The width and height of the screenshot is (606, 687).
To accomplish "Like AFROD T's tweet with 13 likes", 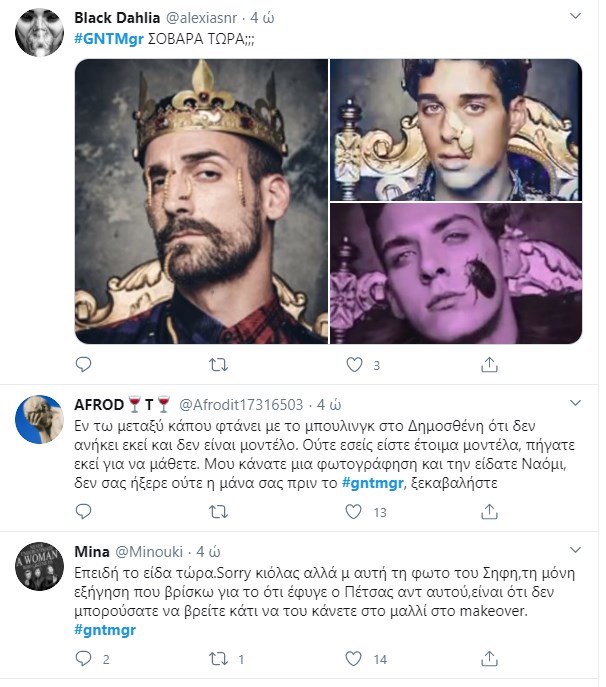I will [x=351, y=512].
